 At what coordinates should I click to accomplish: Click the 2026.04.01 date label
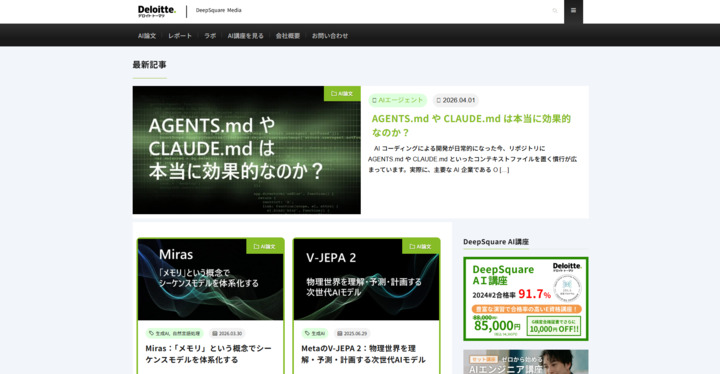456,100
